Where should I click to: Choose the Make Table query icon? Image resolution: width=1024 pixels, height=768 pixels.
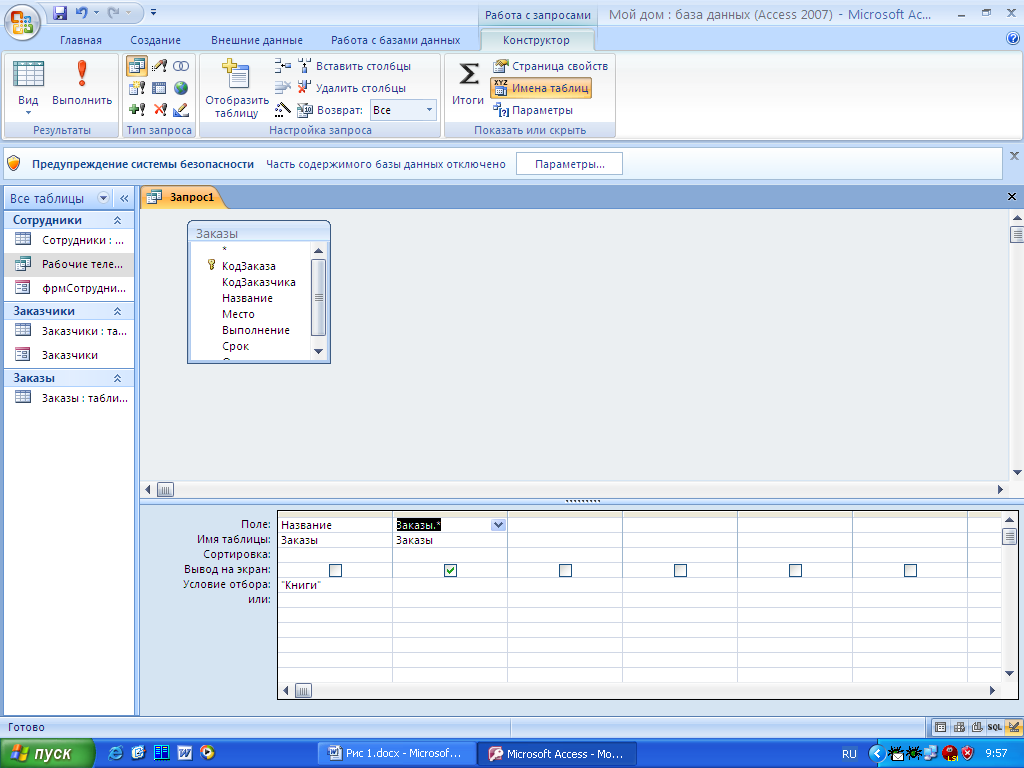(137, 88)
